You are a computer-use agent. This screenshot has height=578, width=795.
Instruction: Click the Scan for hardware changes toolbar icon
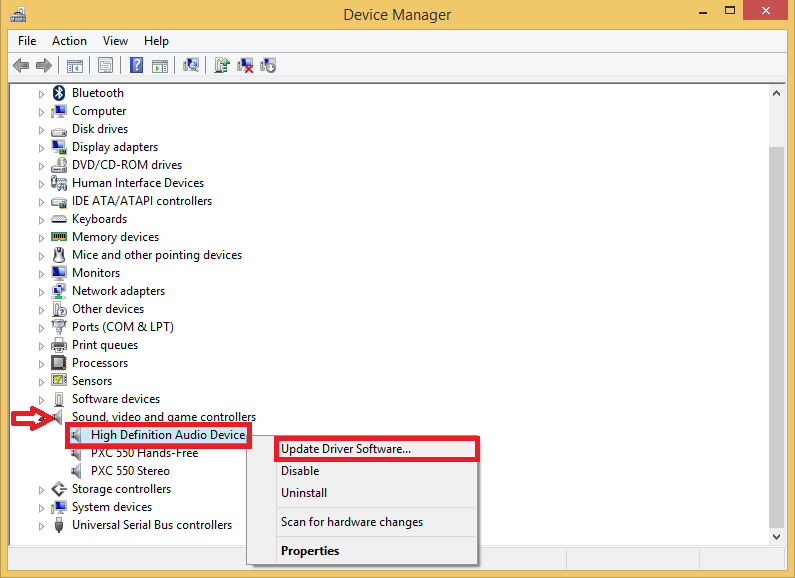point(191,65)
